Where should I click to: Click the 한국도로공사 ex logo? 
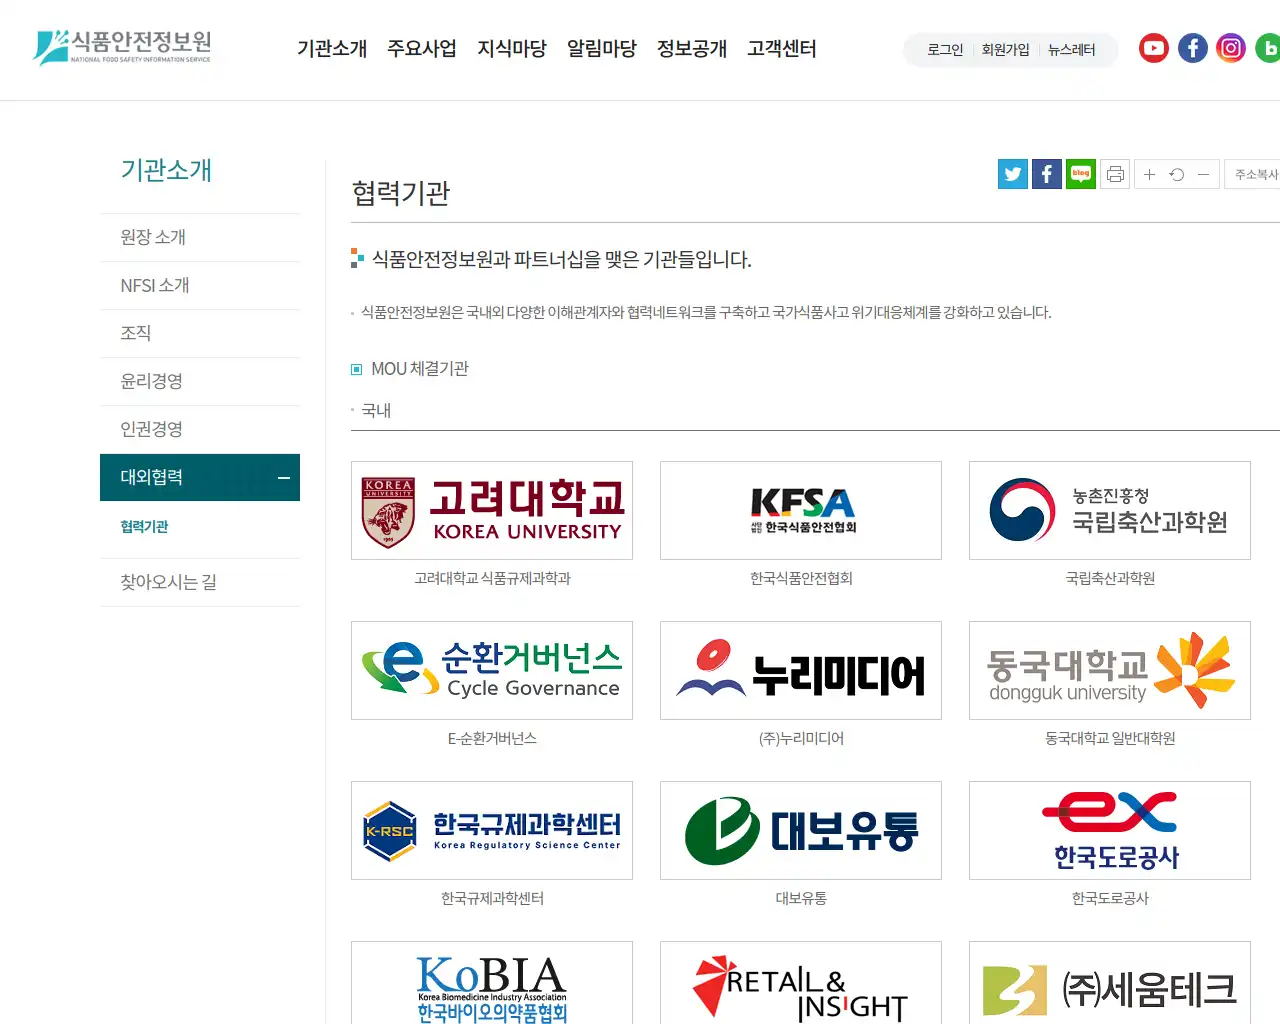point(1110,830)
